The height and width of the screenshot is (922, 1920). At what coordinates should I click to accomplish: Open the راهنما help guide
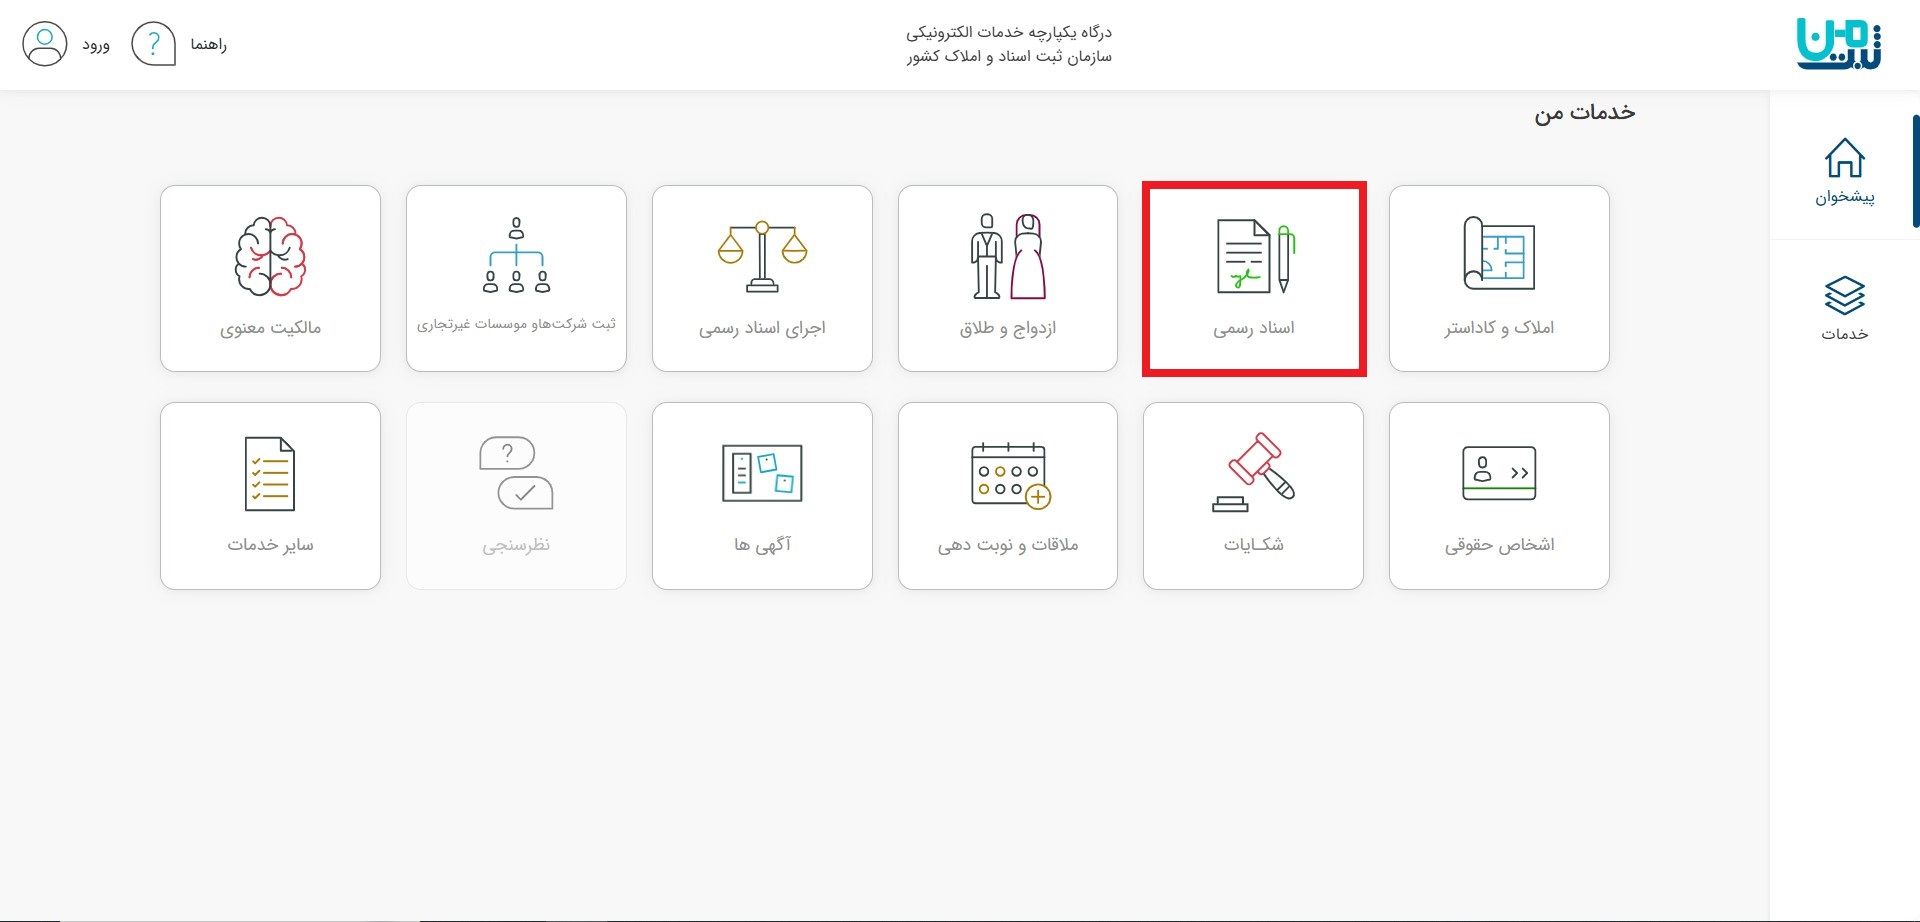click(x=208, y=44)
